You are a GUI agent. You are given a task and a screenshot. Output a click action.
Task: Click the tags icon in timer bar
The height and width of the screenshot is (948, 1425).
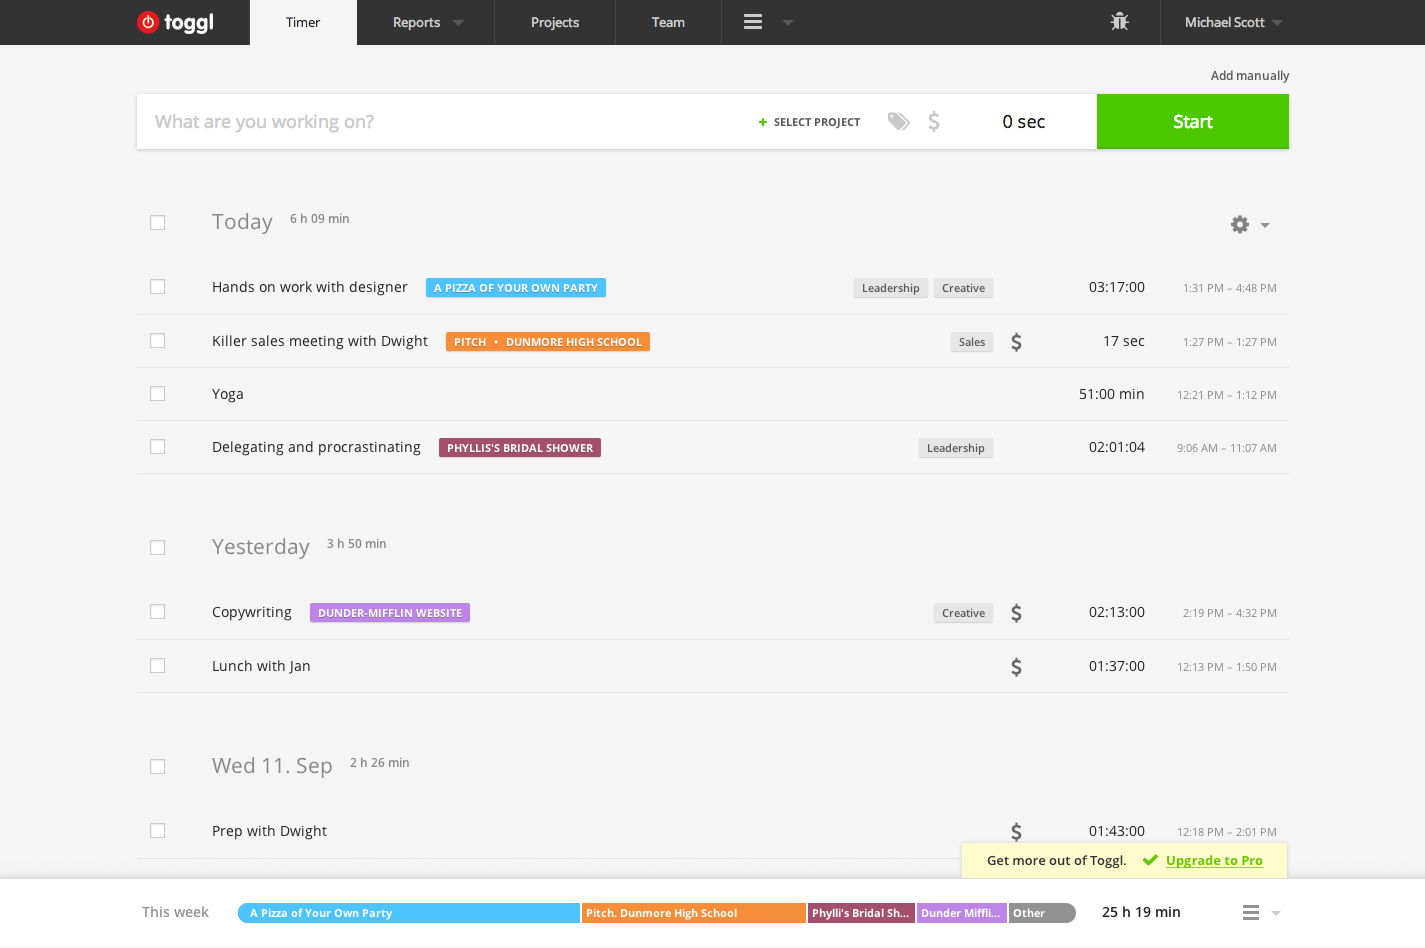click(898, 122)
